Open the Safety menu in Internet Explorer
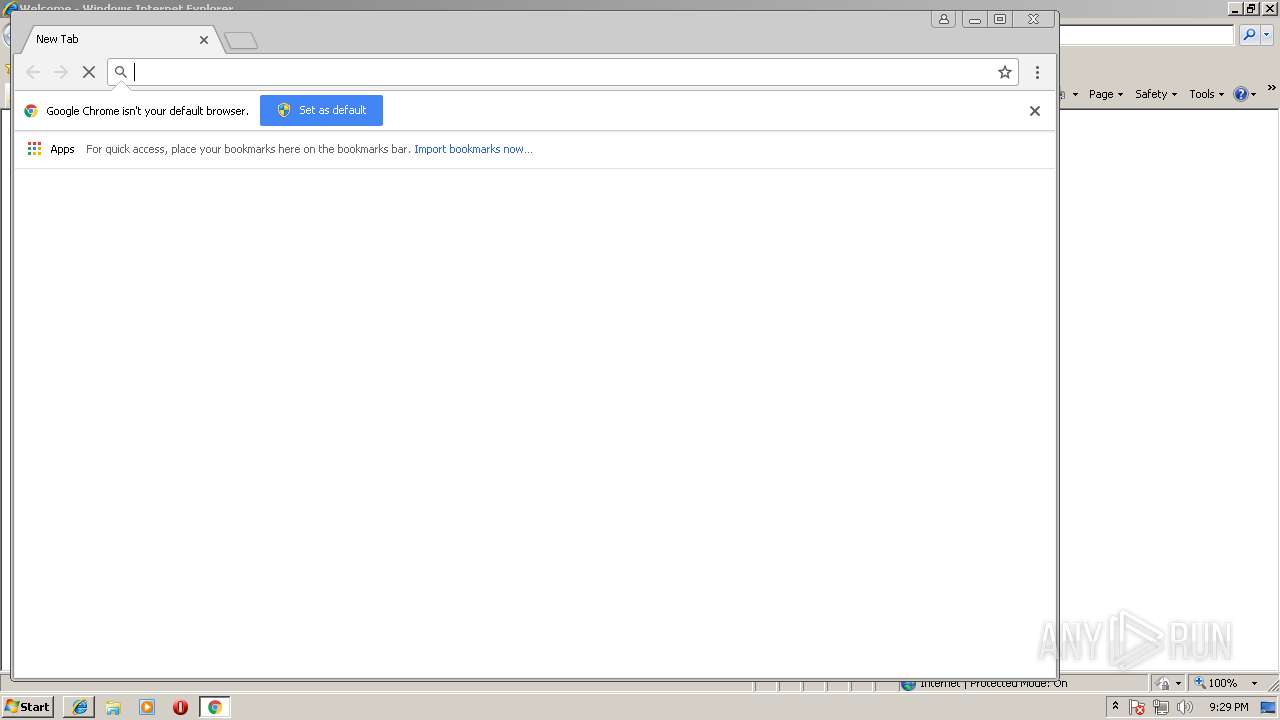Image resolution: width=1280 pixels, height=720 pixels. click(x=1156, y=94)
